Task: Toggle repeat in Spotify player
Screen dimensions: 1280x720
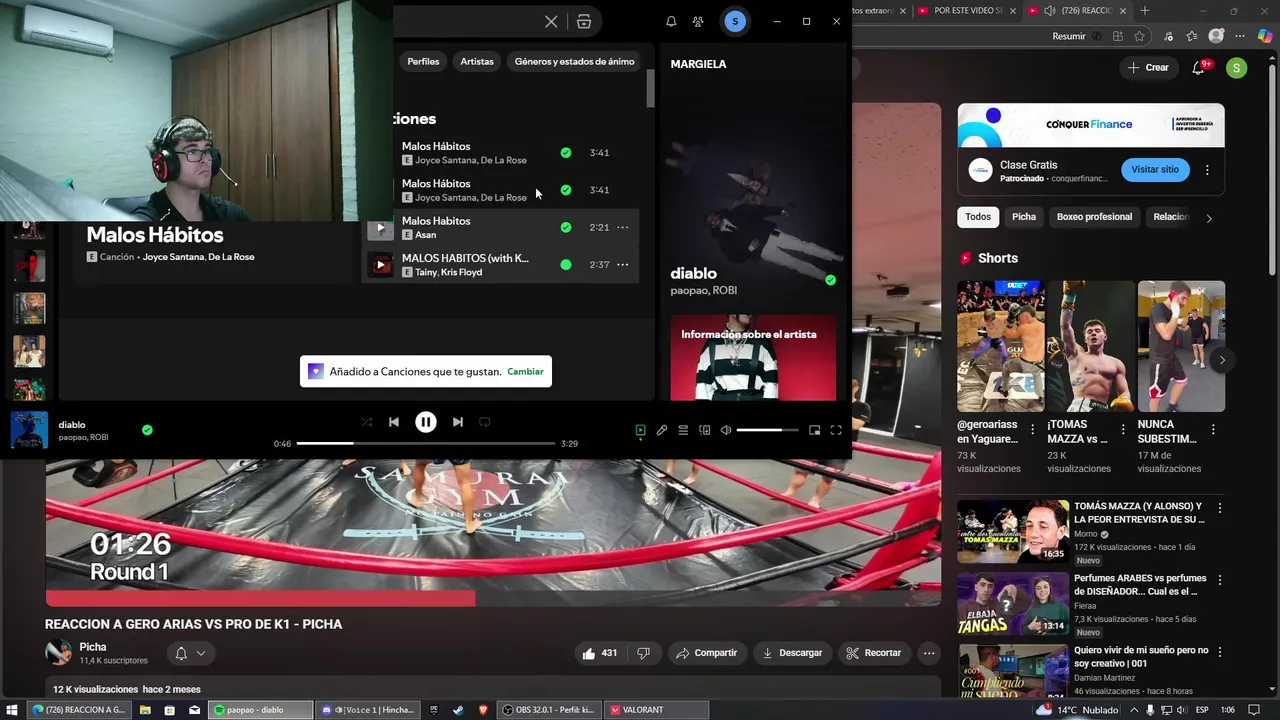Action: pos(485,422)
